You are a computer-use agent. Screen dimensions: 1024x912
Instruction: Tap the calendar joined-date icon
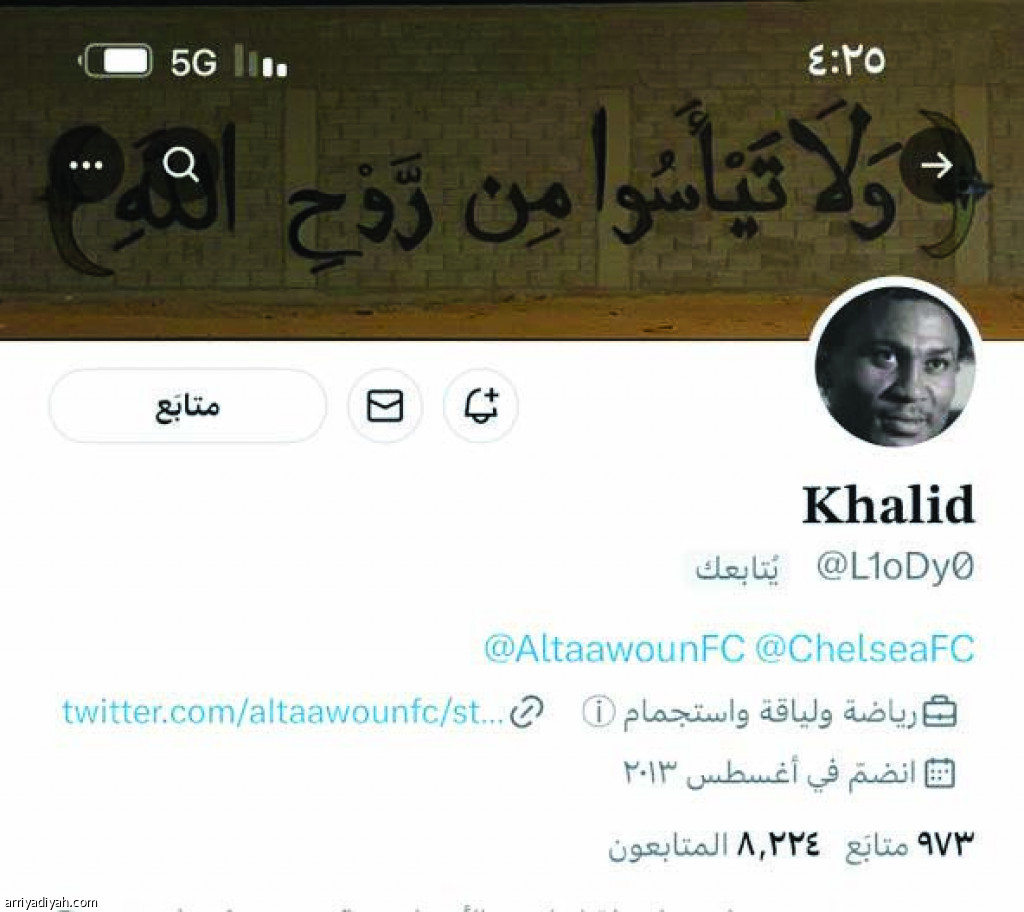(x=940, y=774)
